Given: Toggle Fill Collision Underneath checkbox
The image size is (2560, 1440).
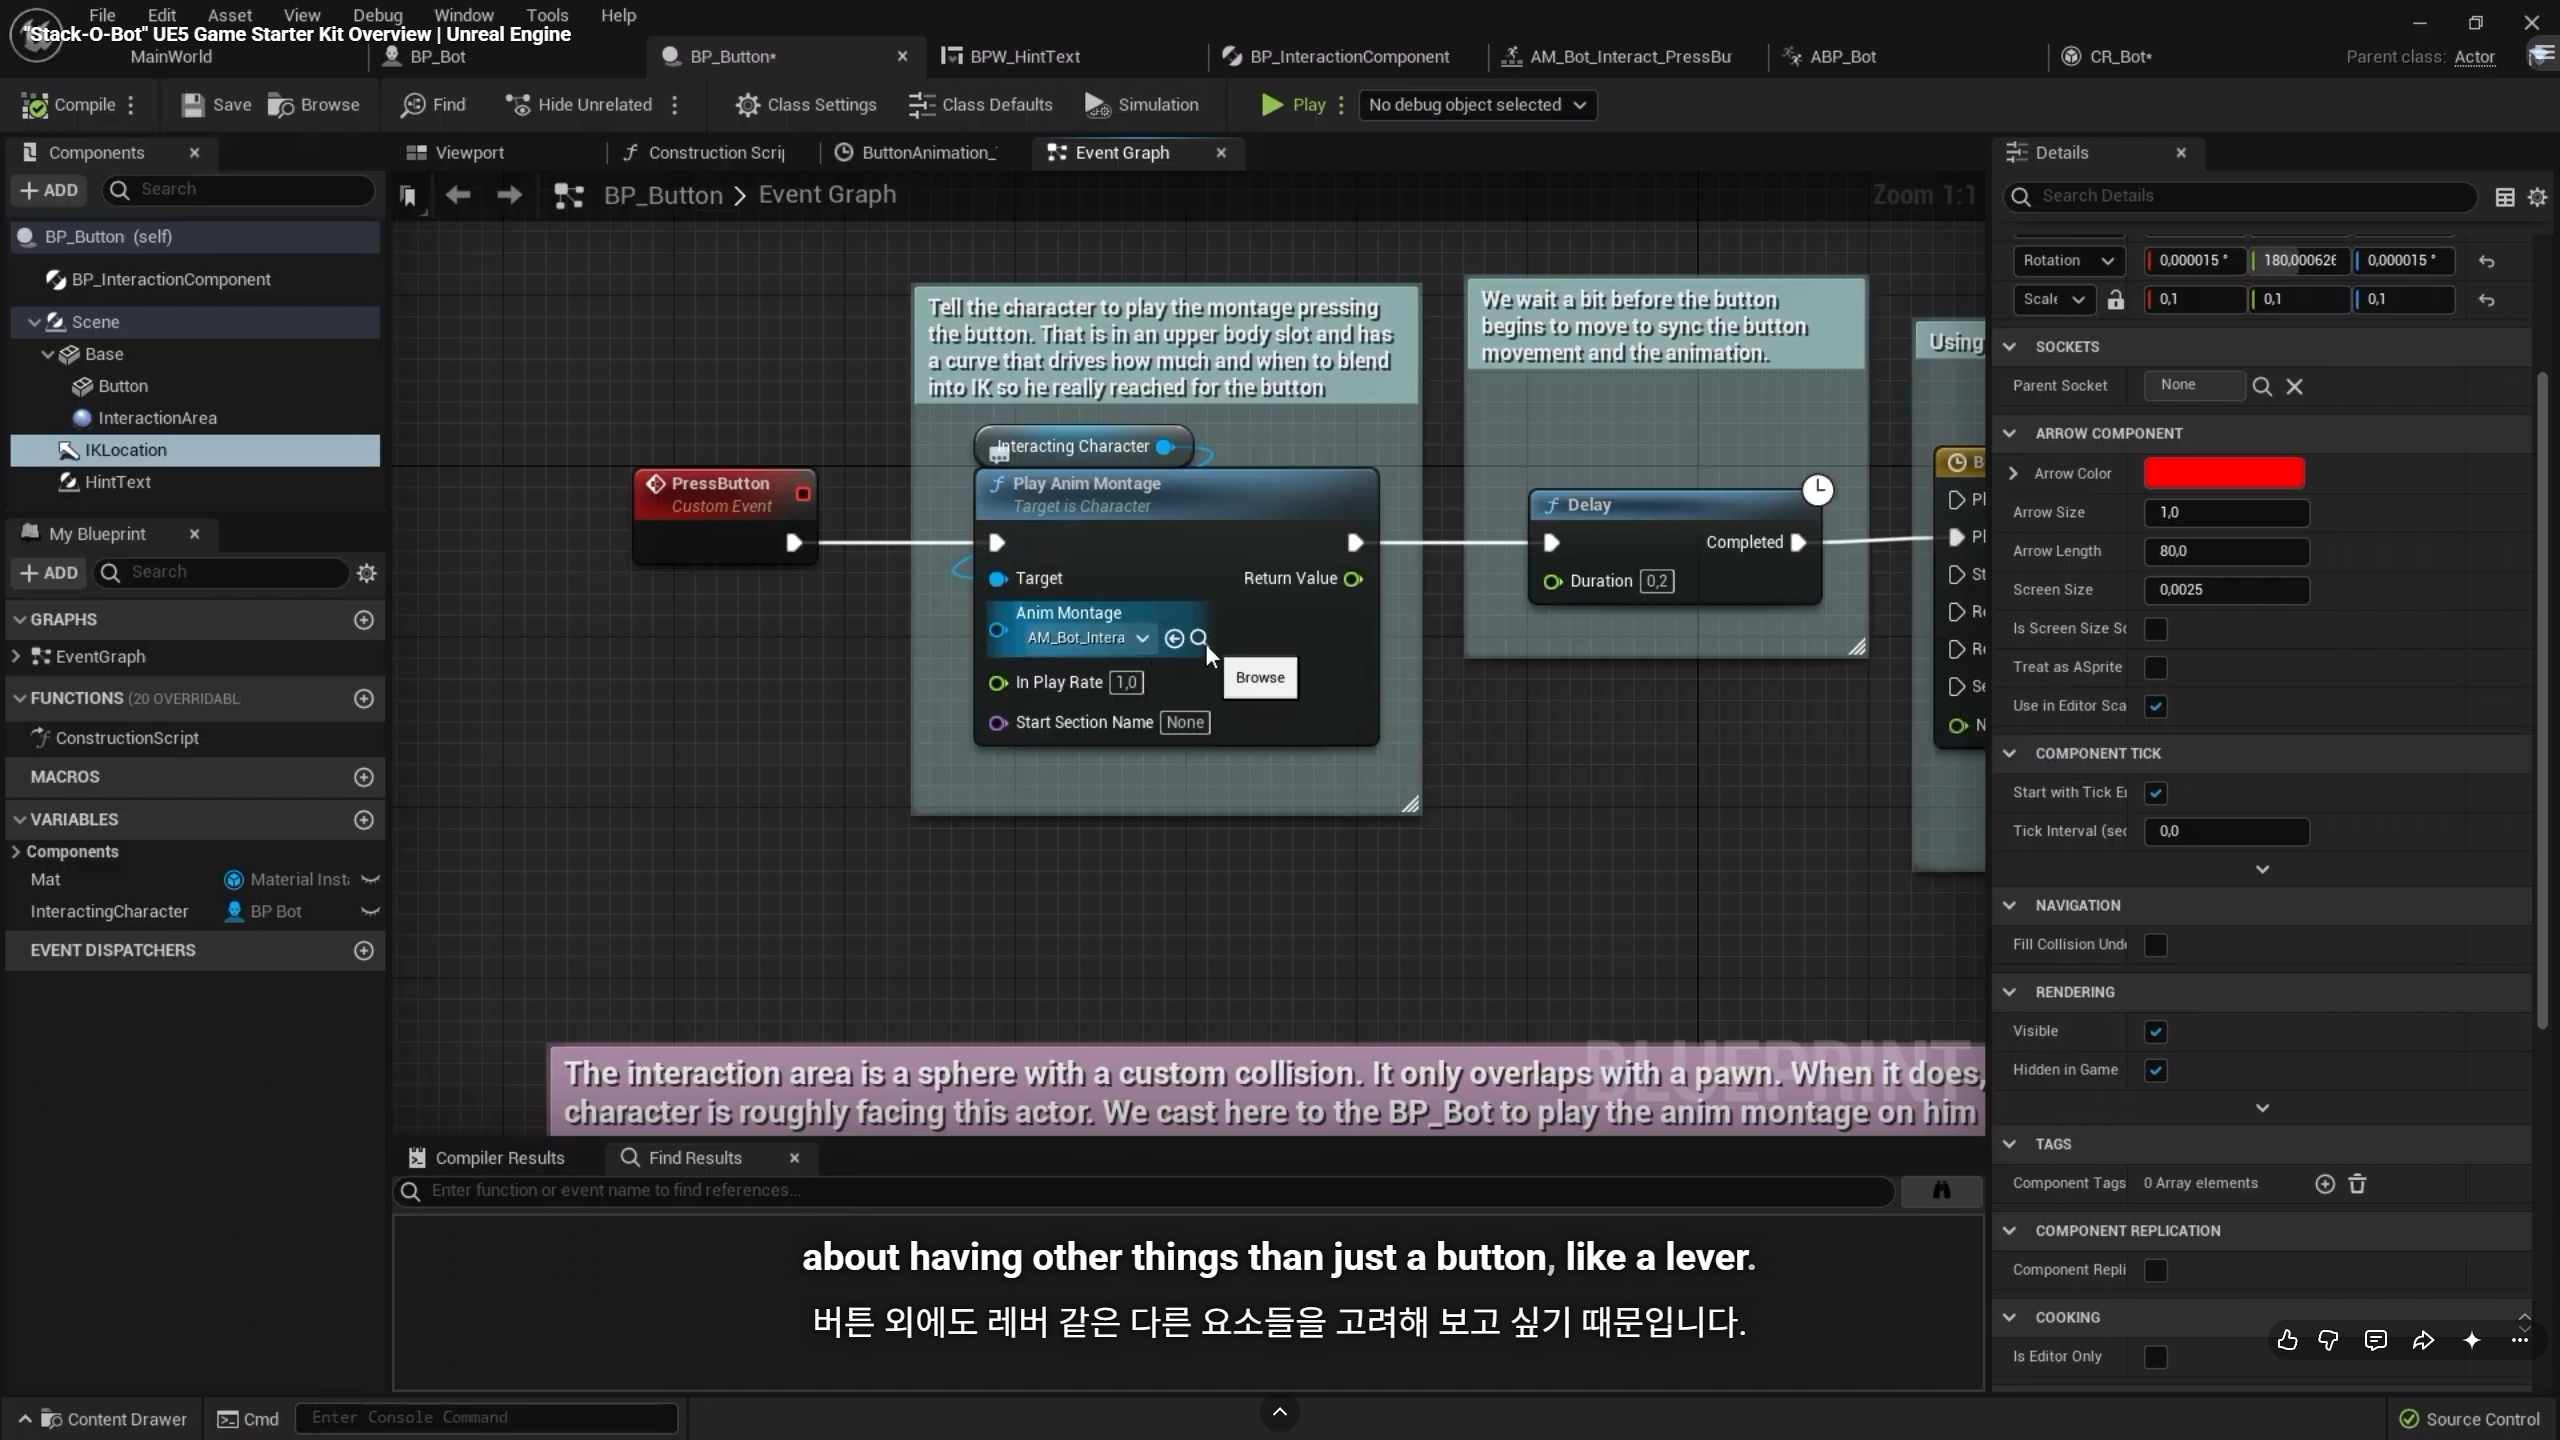Looking at the screenshot, I should pyautogui.click(x=2156, y=945).
